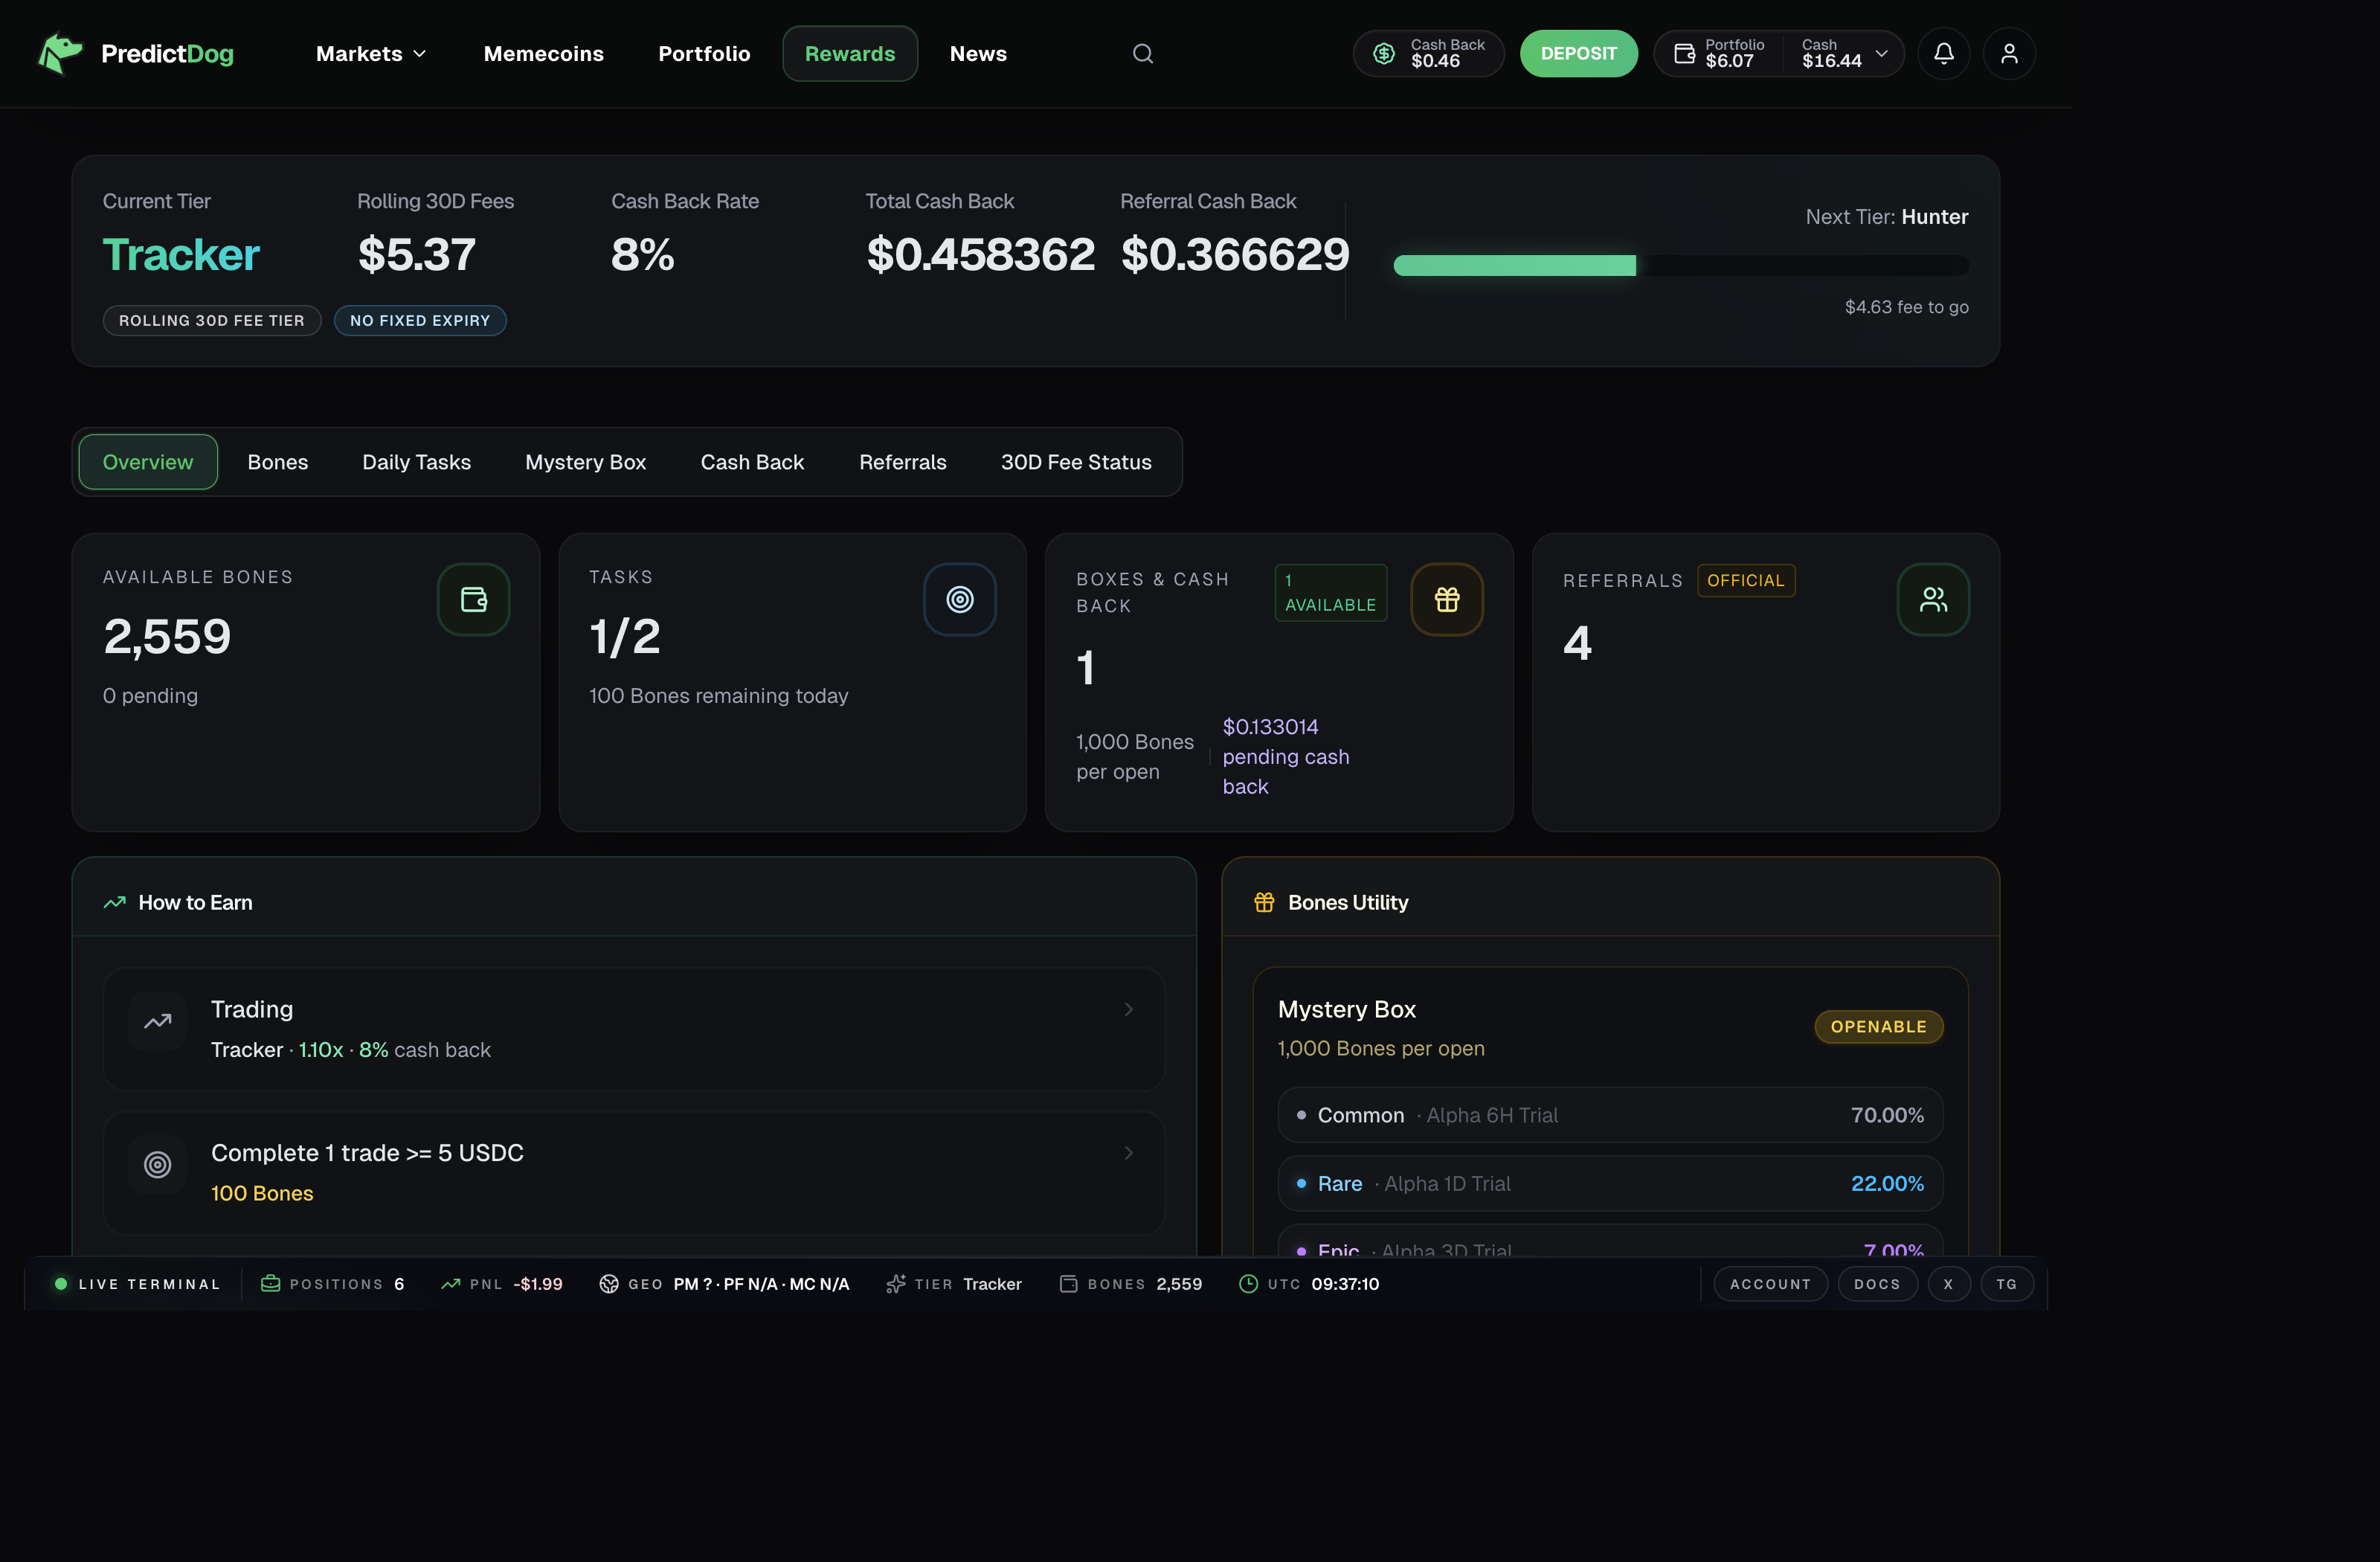Switch to the Daily Tasks tab
This screenshot has height=1562, width=2380.
click(x=417, y=462)
